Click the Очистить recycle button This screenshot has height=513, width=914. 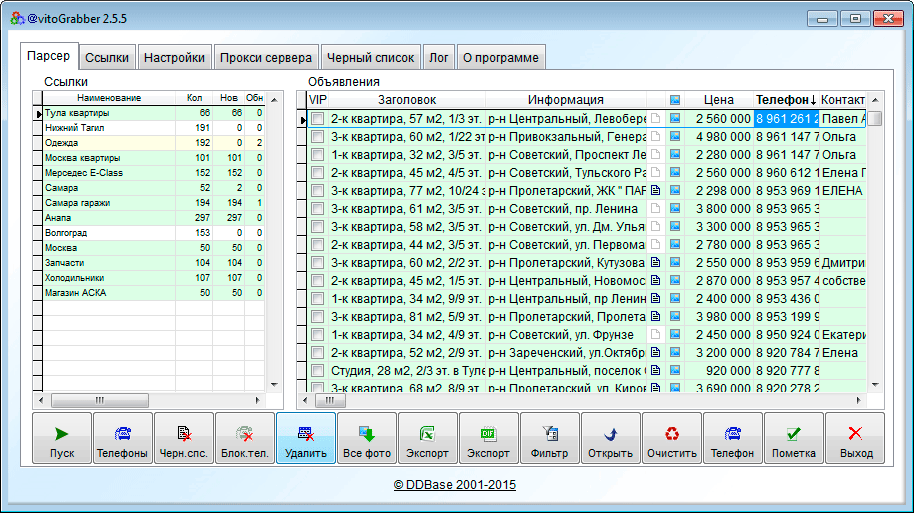pyautogui.click(x=672, y=438)
